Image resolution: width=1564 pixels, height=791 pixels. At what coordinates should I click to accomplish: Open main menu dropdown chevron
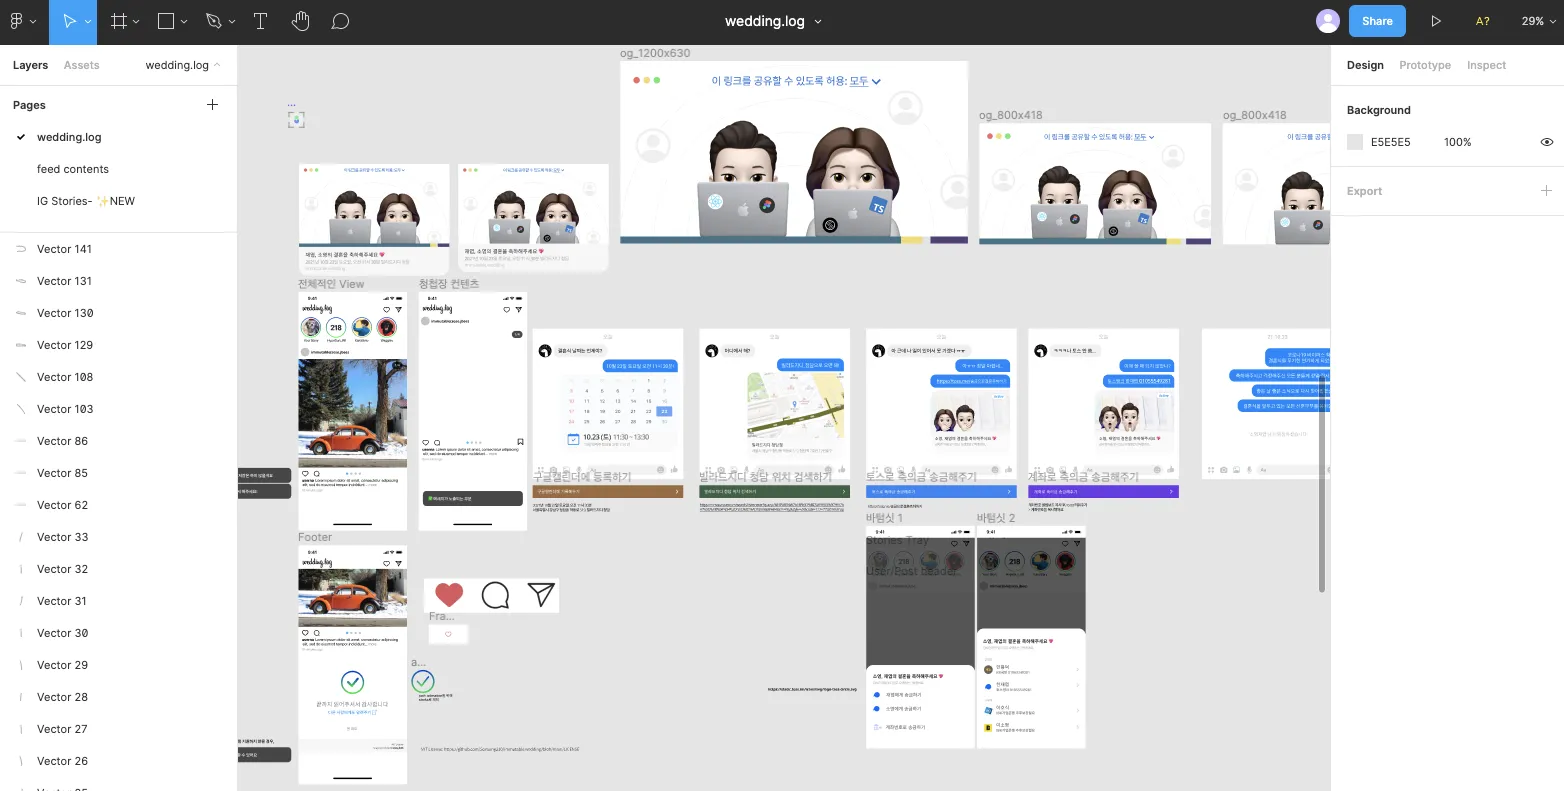33,22
